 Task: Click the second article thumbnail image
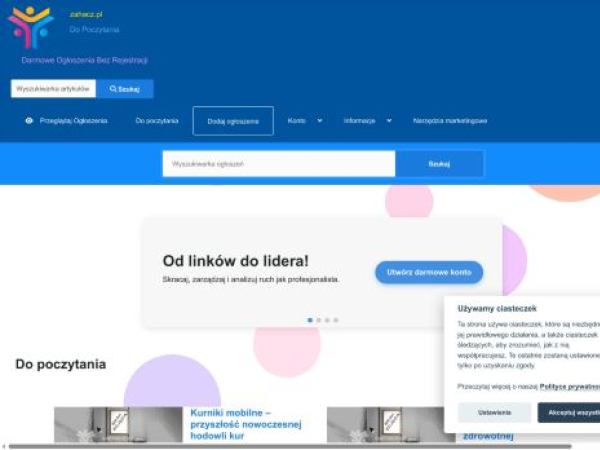pyautogui.click(x=385, y=425)
